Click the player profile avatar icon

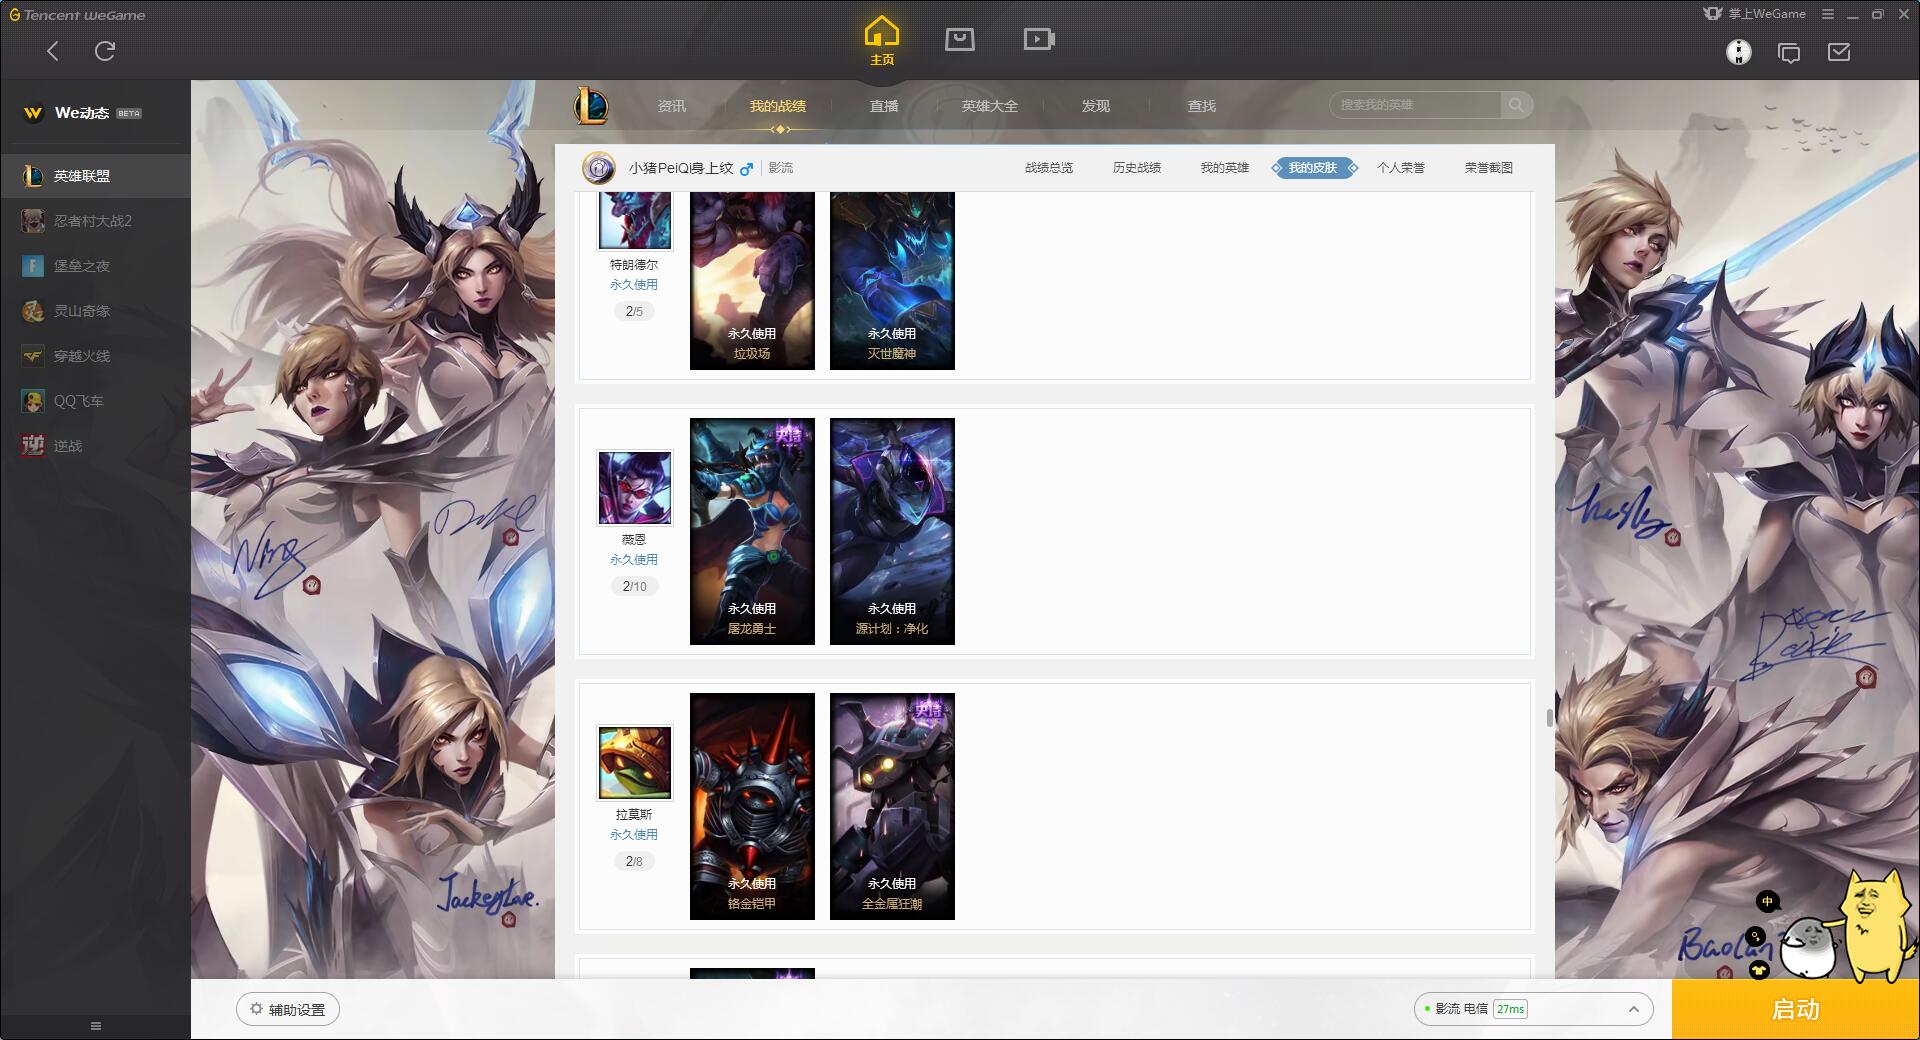click(x=599, y=168)
